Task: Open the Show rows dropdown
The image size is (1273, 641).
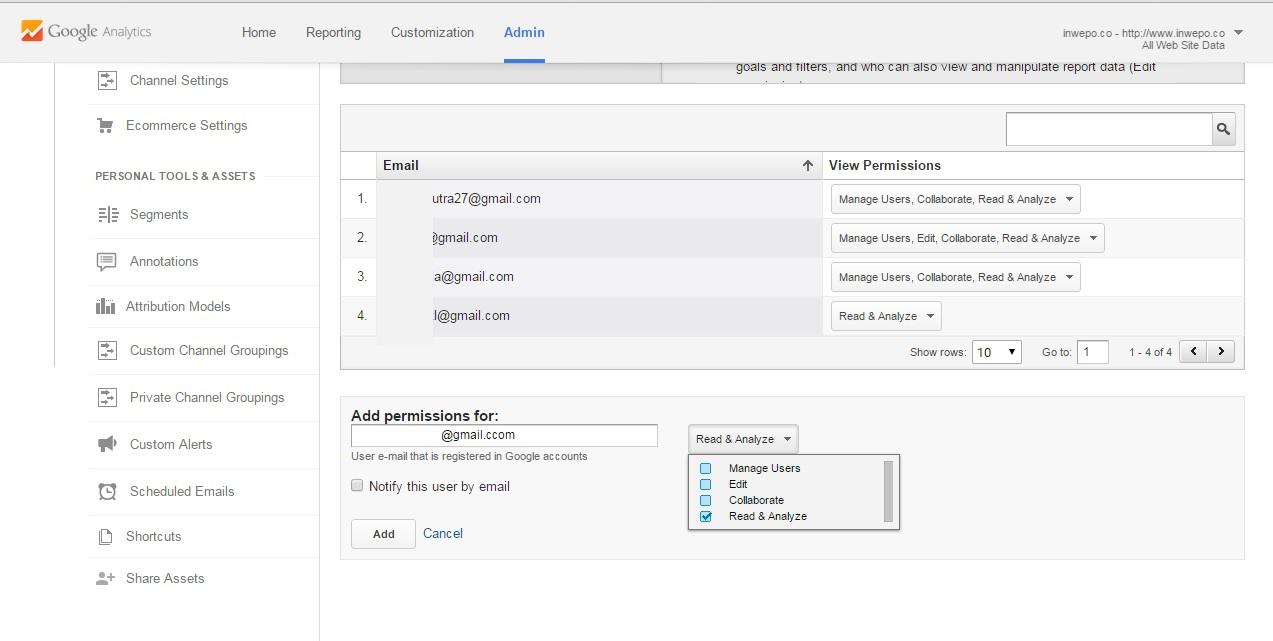Action: click(x=997, y=352)
